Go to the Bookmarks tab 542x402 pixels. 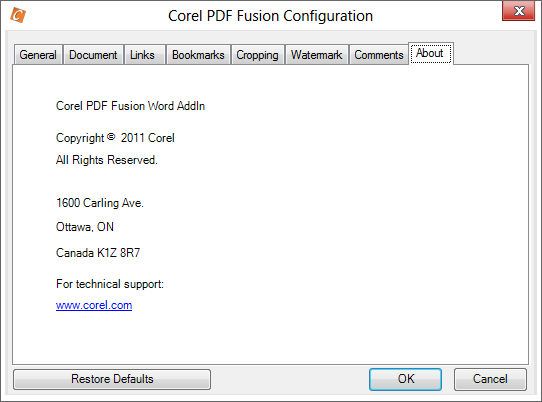click(x=198, y=55)
